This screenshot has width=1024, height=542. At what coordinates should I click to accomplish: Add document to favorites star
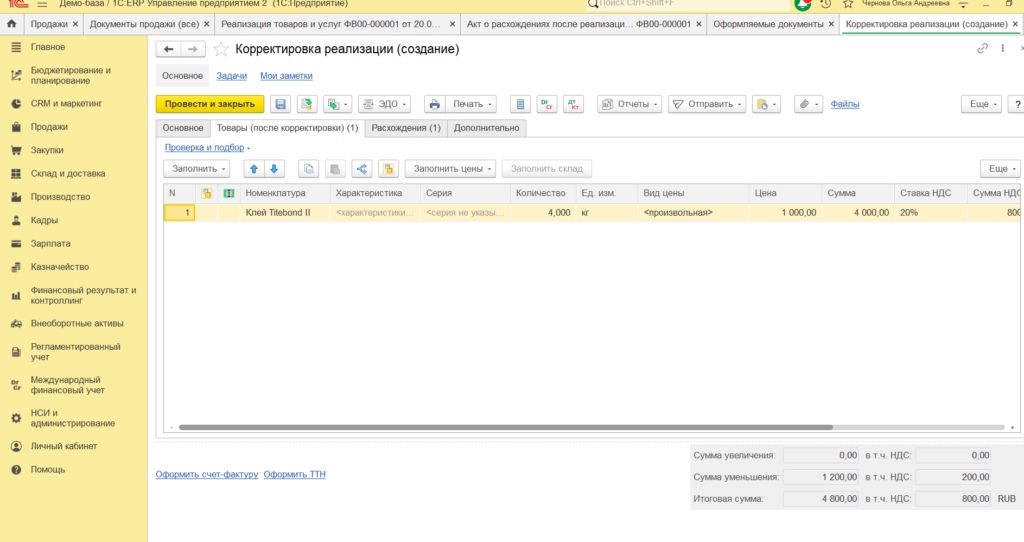pos(221,49)
